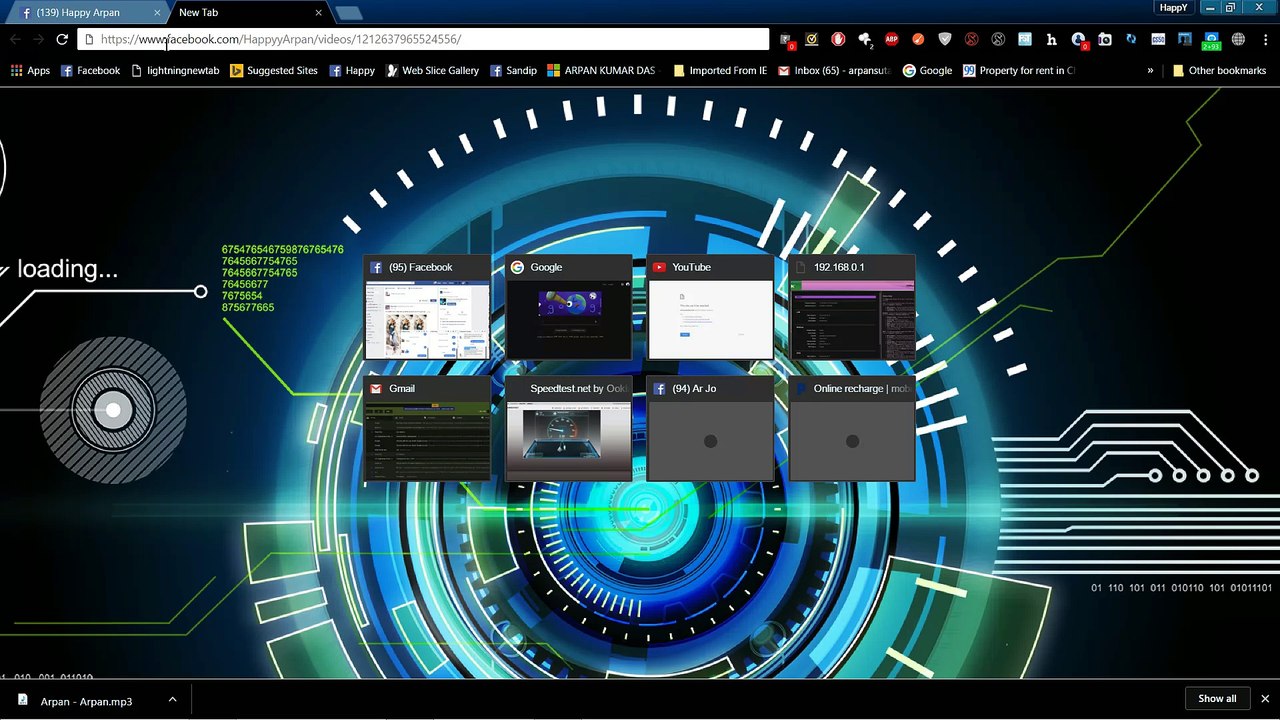Viewport: 1280px width, 720px height.
Task: Open the downloaded Arpan - Arpan.mp3 file
Action: (x=85, y=701)
